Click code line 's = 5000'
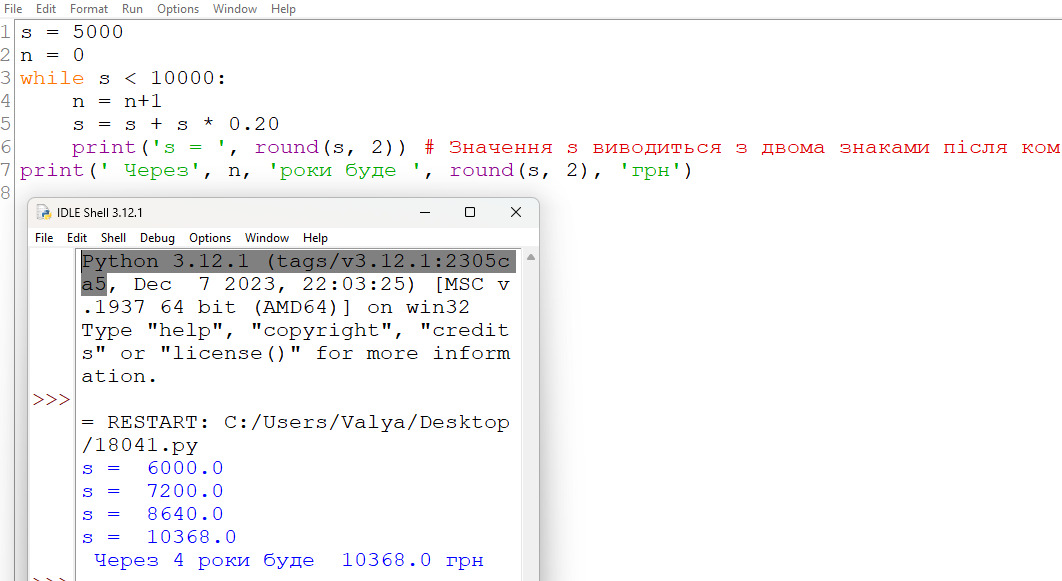Viewport: 1062px width, 581px height. [72, 32]
